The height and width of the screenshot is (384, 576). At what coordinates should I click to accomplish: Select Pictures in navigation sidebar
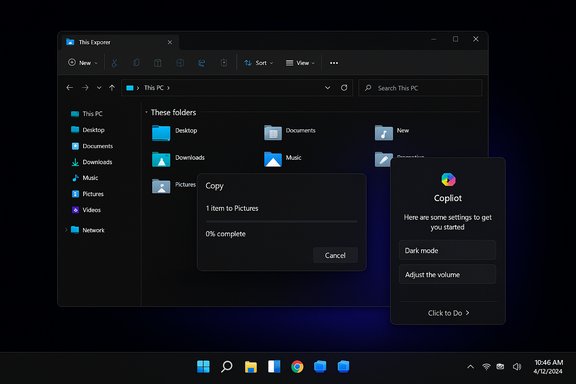(88, 194)
